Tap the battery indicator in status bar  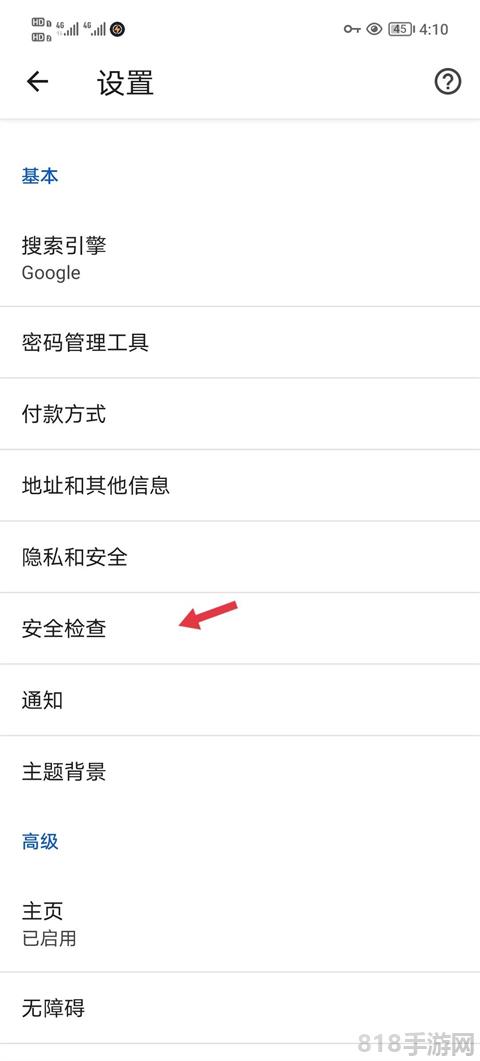tap(401, 29)
